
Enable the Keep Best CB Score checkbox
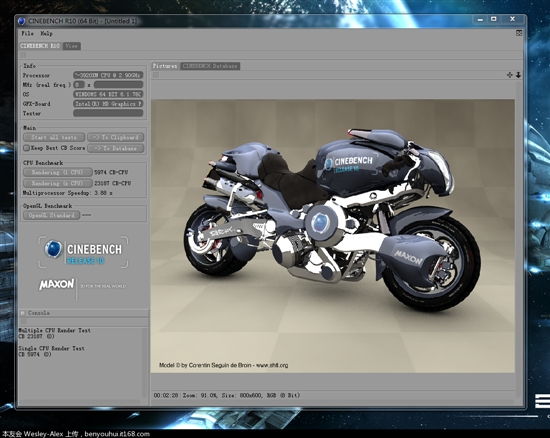(x=26, y=148)
